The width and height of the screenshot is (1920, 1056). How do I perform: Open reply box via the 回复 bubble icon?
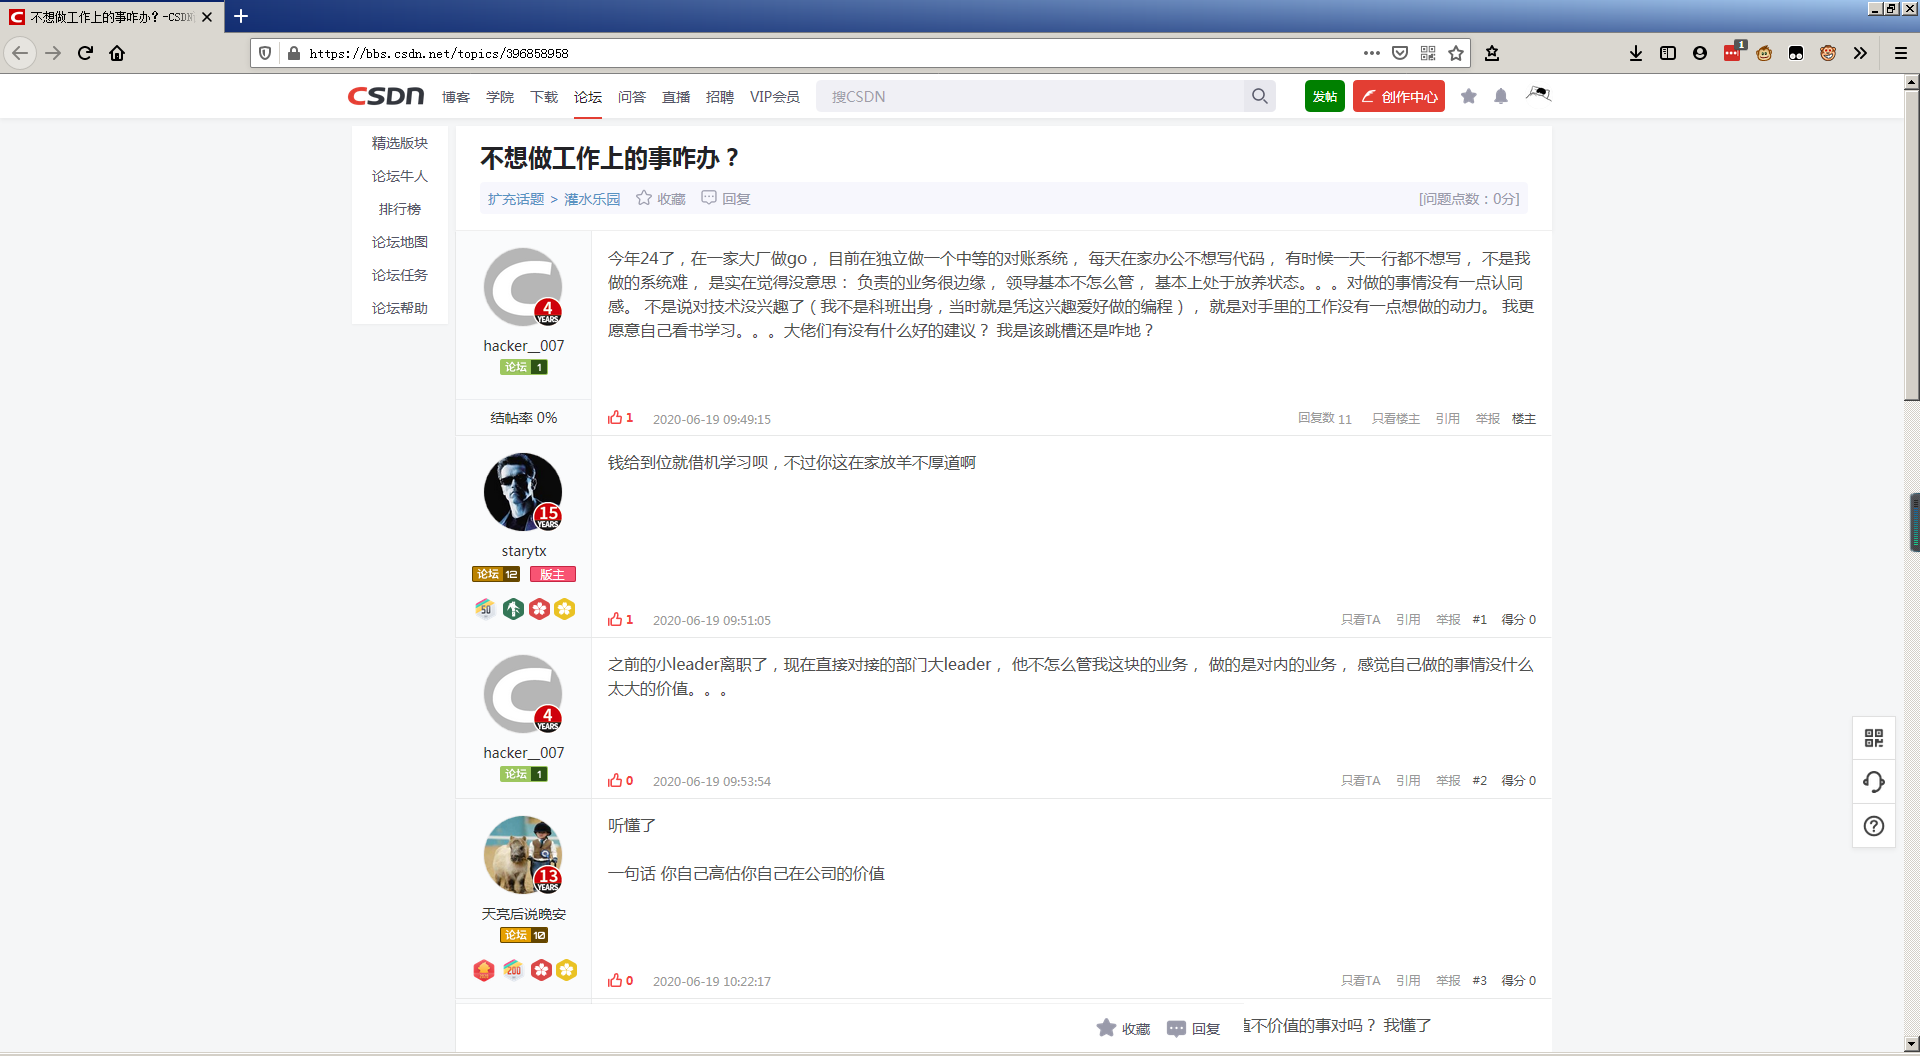pyautogui.click(x=709, y=198)
